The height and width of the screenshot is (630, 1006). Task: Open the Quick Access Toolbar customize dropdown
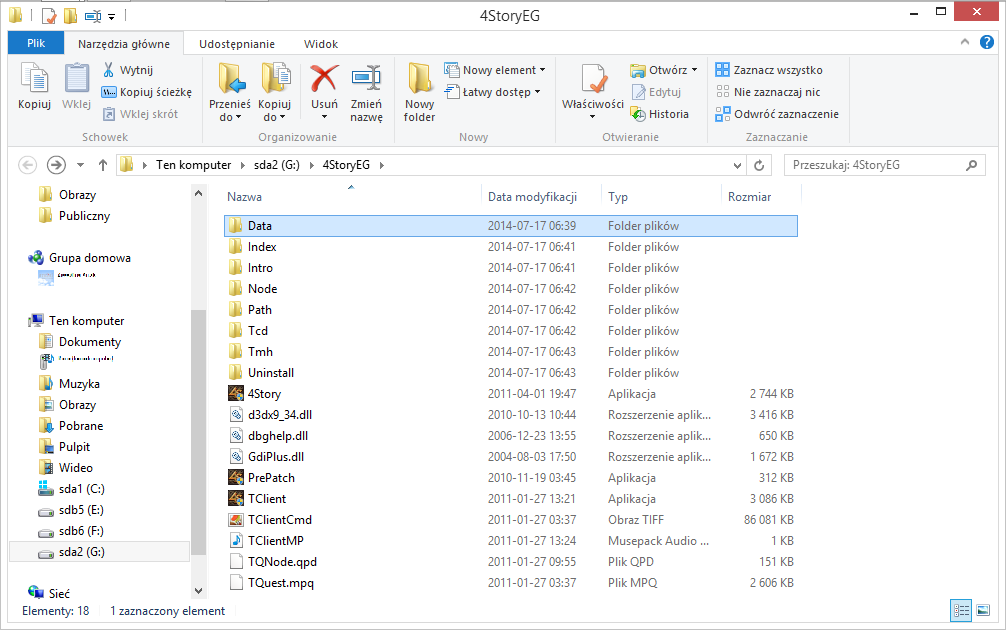[112, 16]
